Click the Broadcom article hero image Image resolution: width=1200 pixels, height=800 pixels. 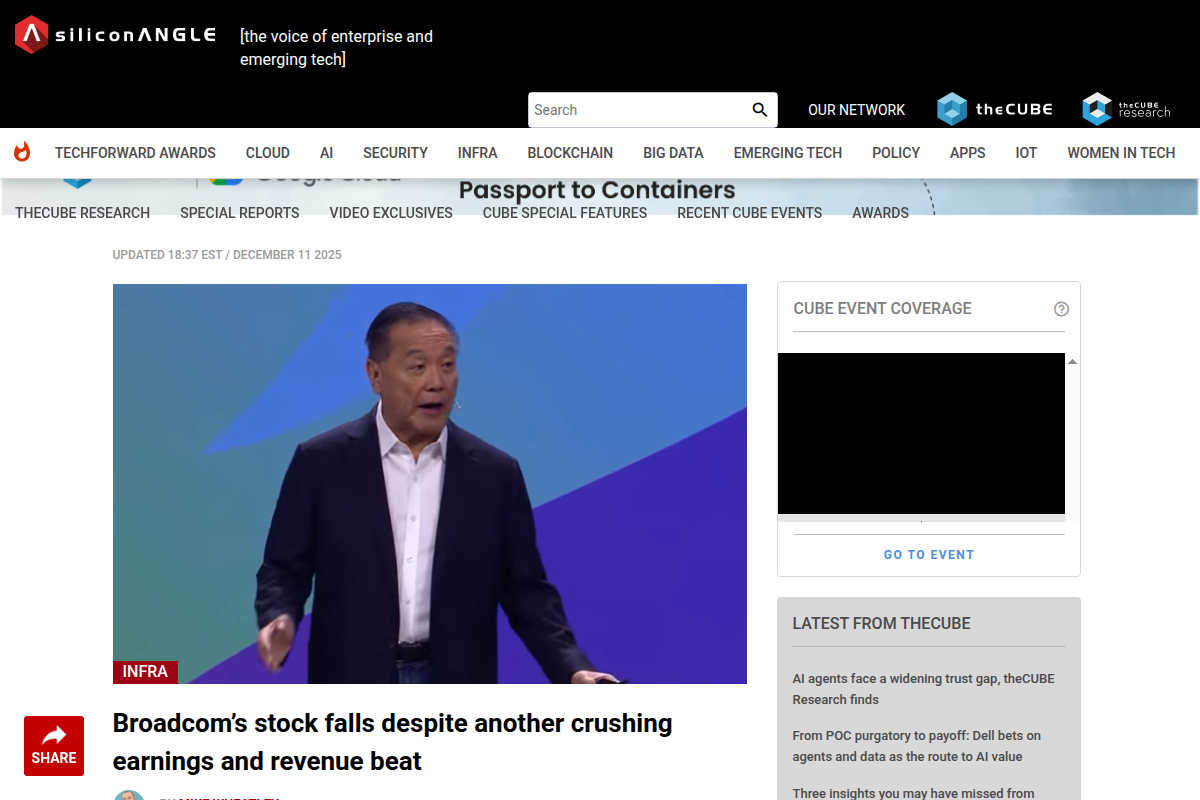coord(430,484)
